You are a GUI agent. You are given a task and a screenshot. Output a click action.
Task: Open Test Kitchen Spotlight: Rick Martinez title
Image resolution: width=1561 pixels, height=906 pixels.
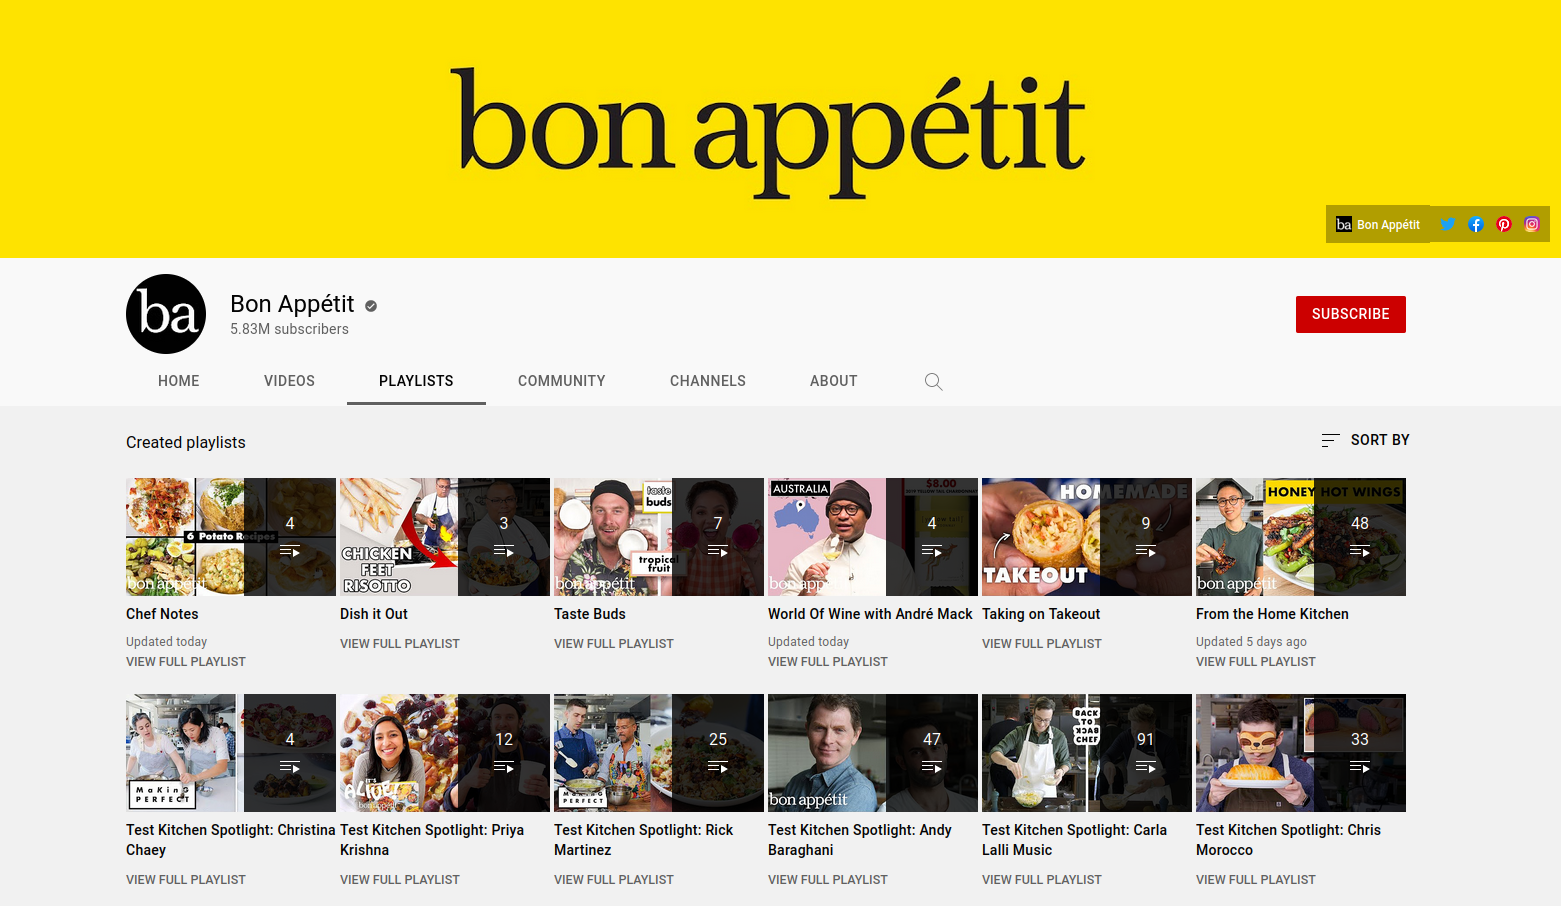[x=644, y=840]
